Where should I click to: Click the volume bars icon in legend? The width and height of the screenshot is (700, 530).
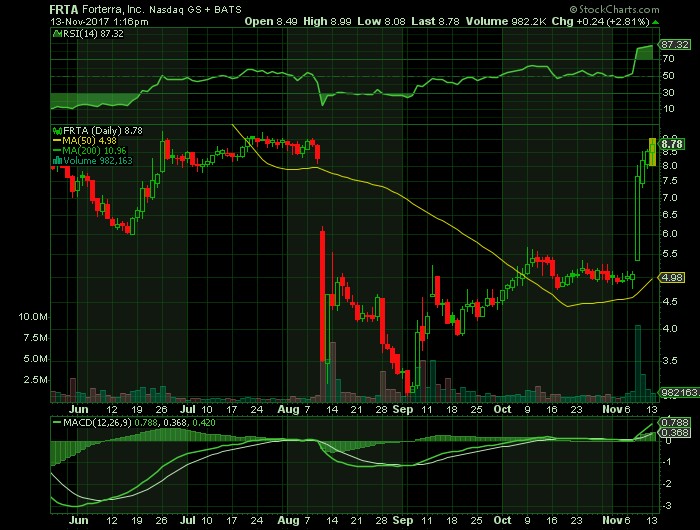click(57, 161)
